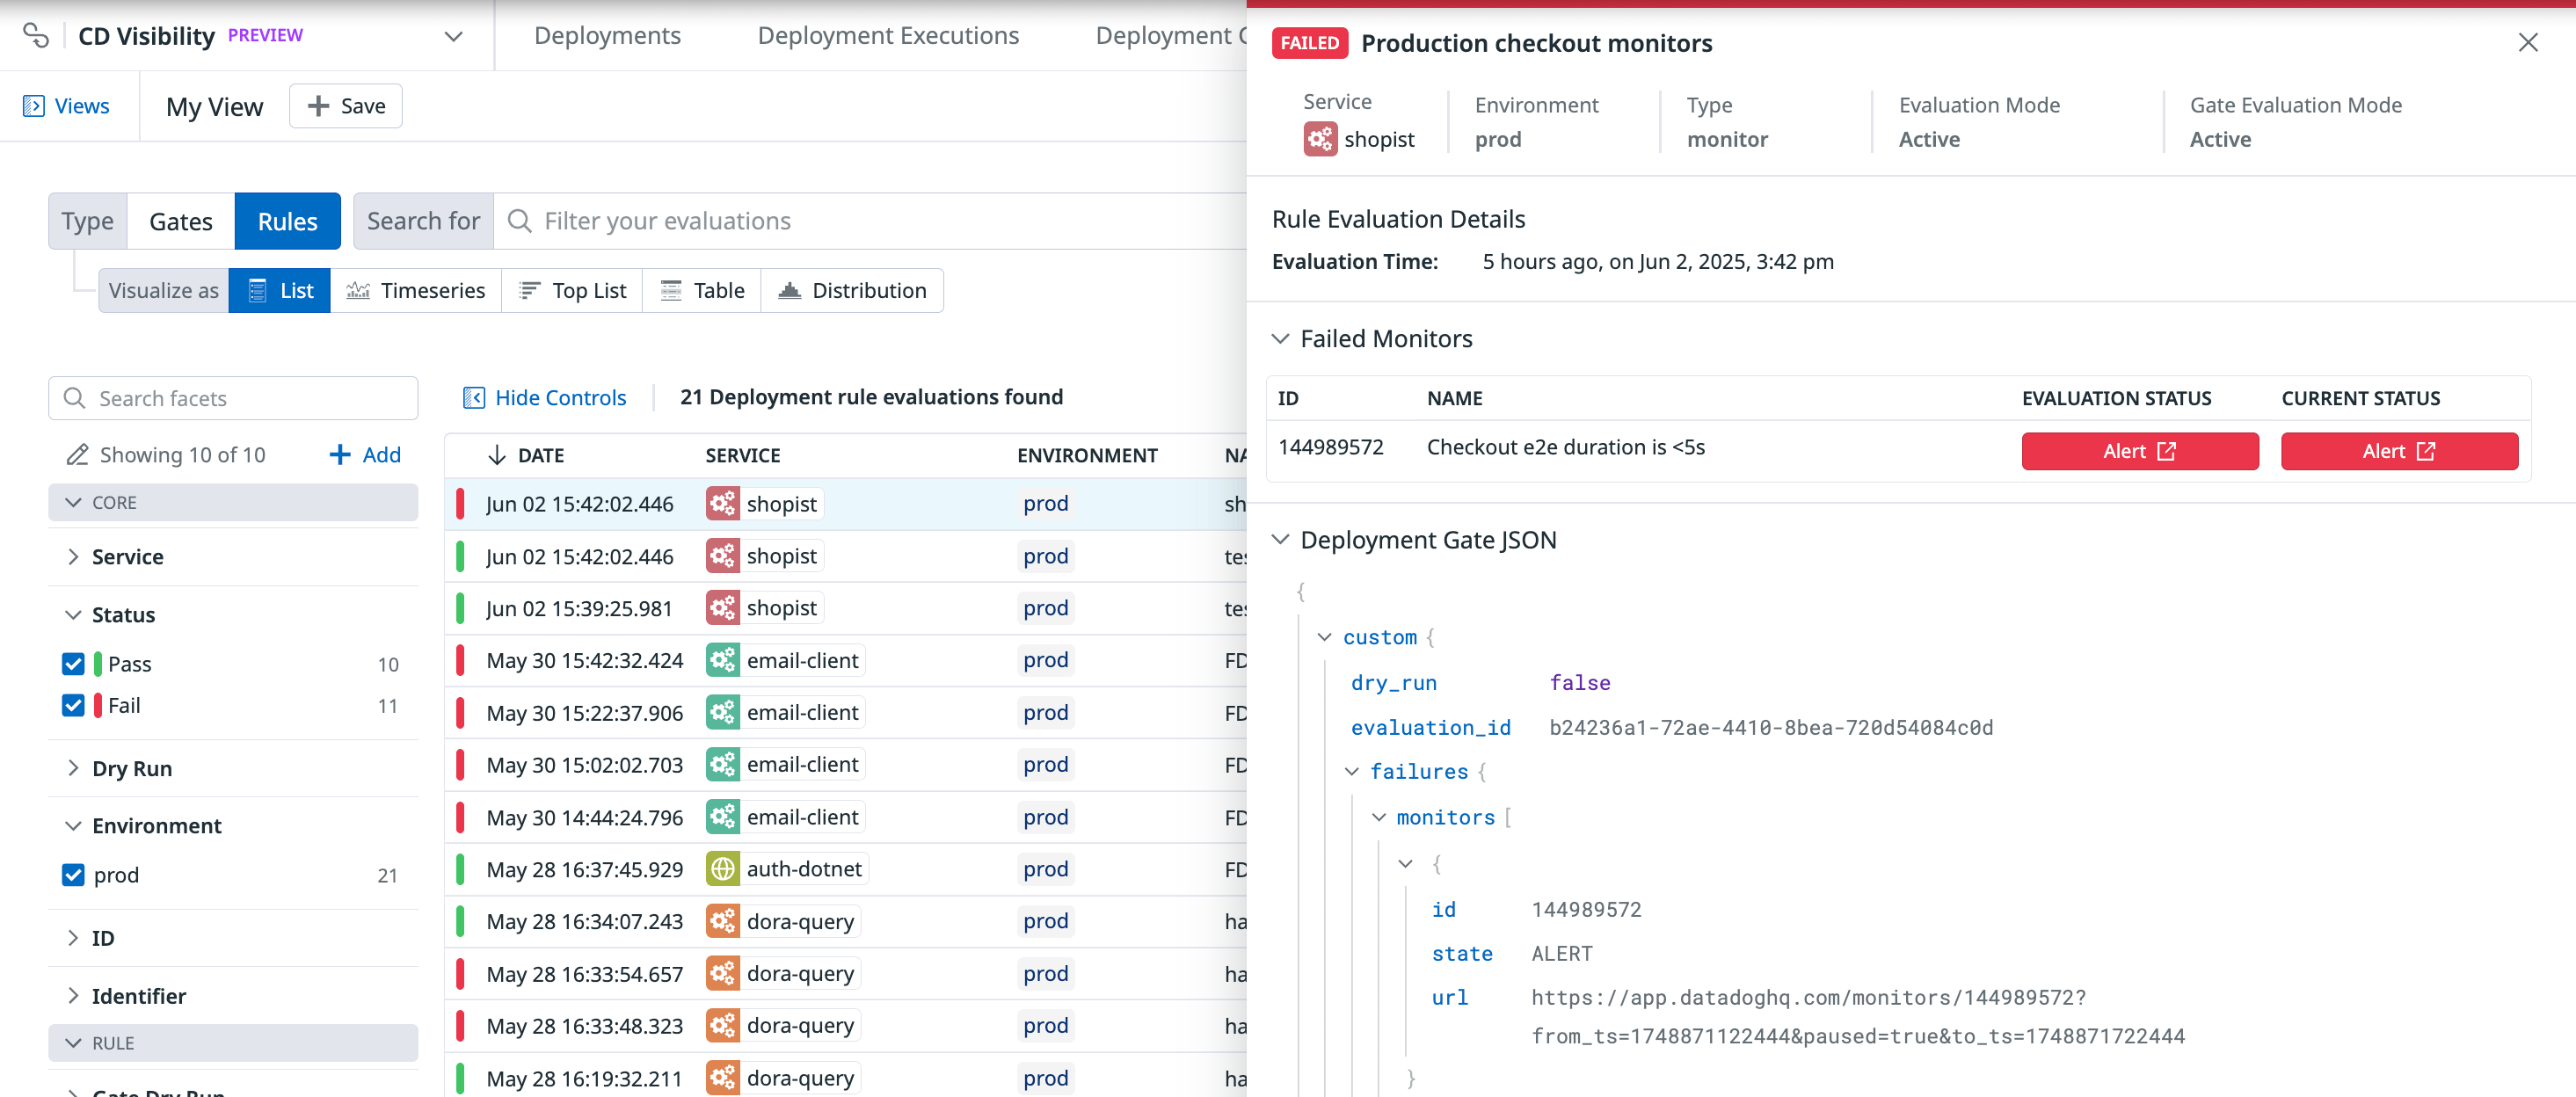2576x1097 pixels.
Task: Switch to the Deployment Executions tab
Action: click(x=888, y=35)
